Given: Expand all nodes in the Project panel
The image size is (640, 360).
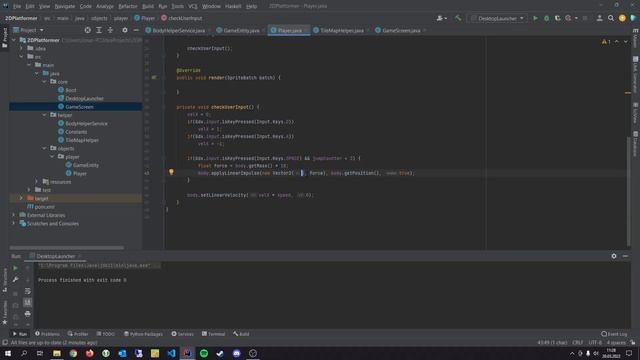Looking at the screenshot, I should click(99, 30).
